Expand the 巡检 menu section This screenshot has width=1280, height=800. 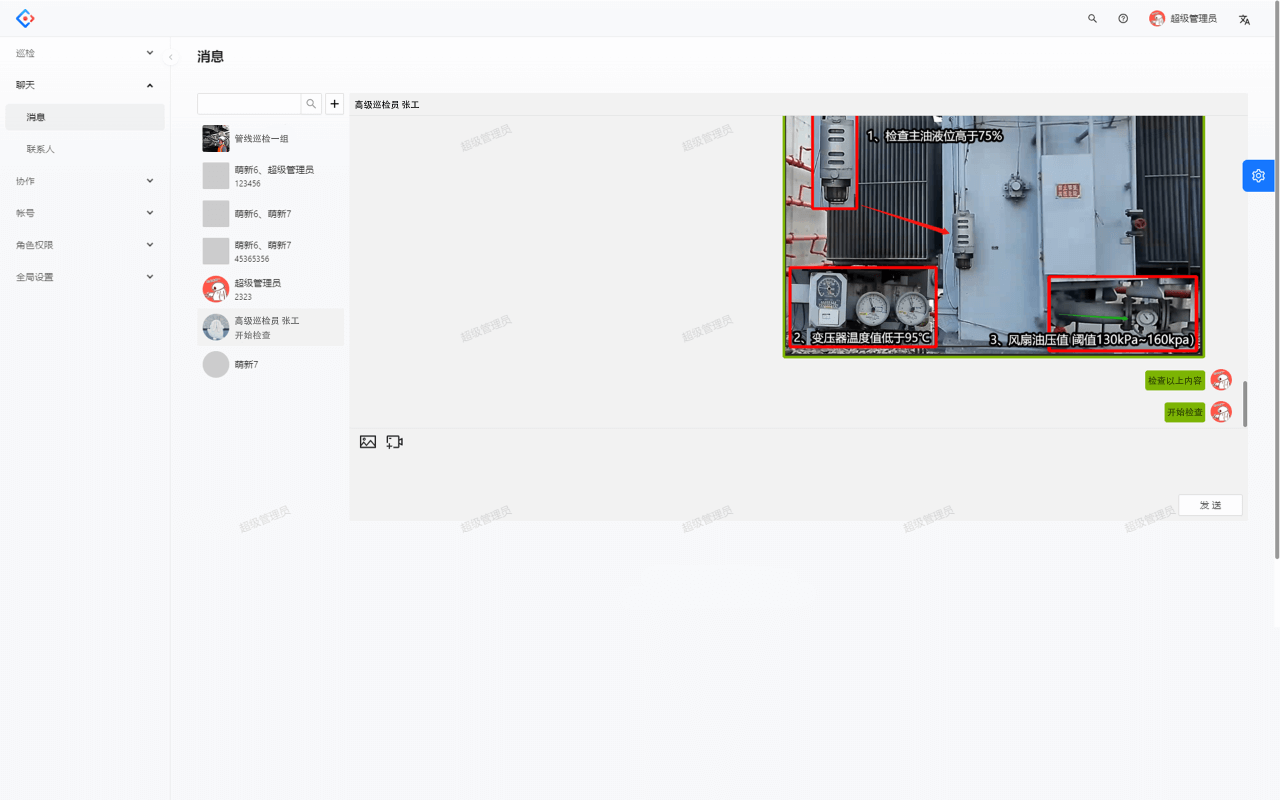point(84,53)
